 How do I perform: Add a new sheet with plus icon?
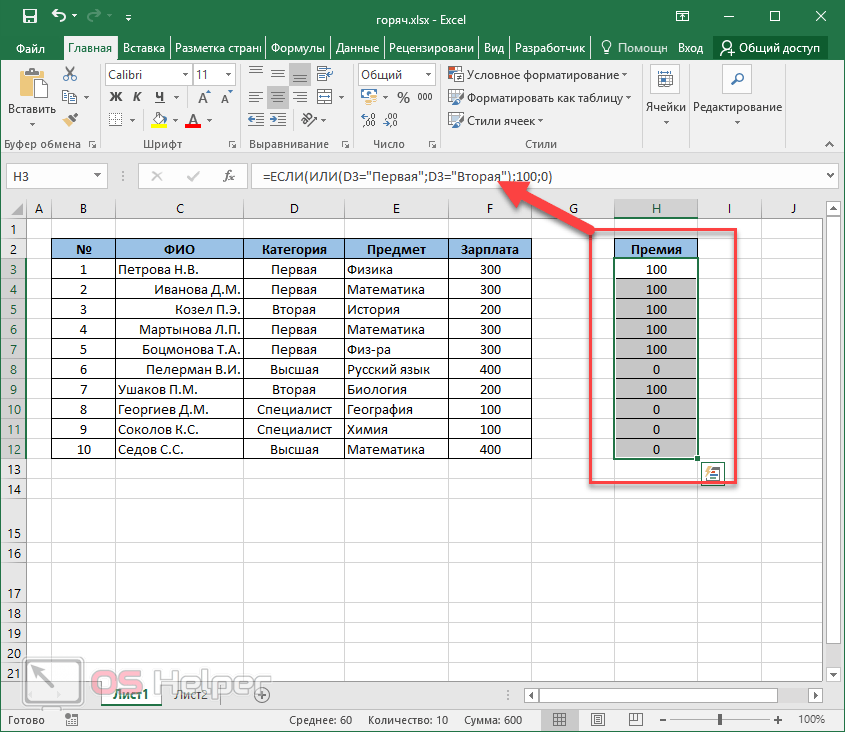[x=262, y=694]
